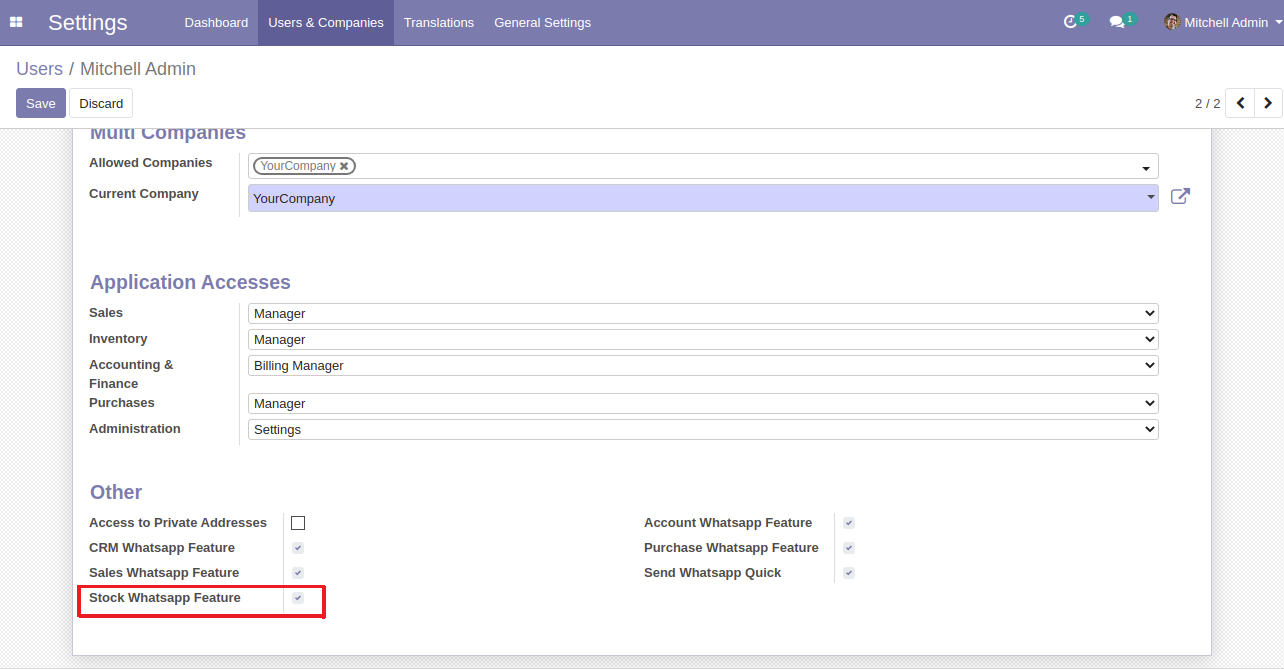Viewport: 1284px width, 669px height.
Task: Click the 2 / 2 pager counter
Action: click(x=1208, y=103)
